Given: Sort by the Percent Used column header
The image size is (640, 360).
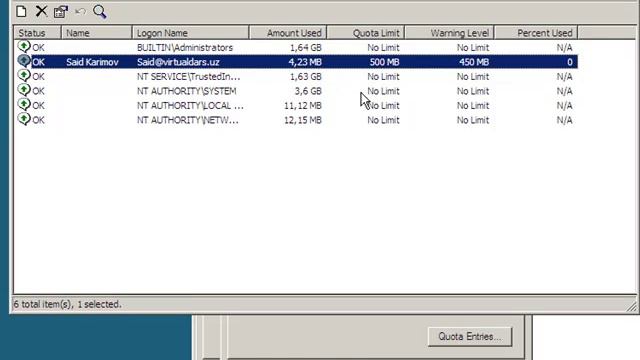Looking at the screenshot, I should coord(536,33).
